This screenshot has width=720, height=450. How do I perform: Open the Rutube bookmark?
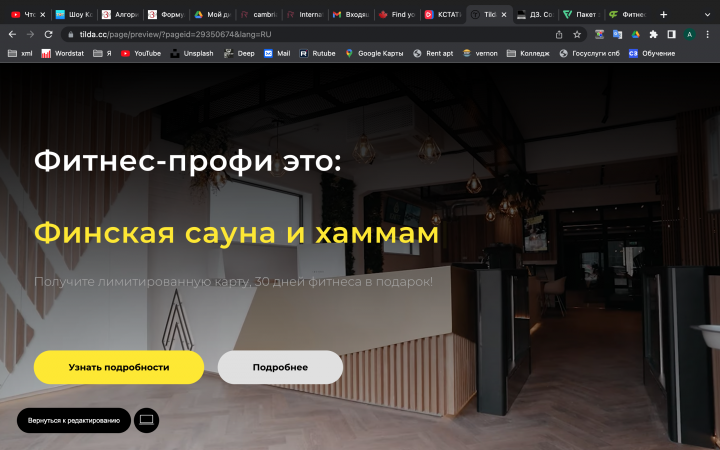317,53
